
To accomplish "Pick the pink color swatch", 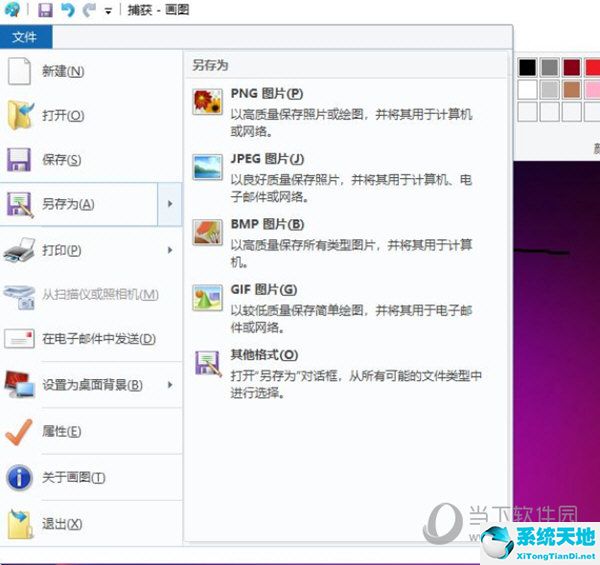I will pos(592,90).
